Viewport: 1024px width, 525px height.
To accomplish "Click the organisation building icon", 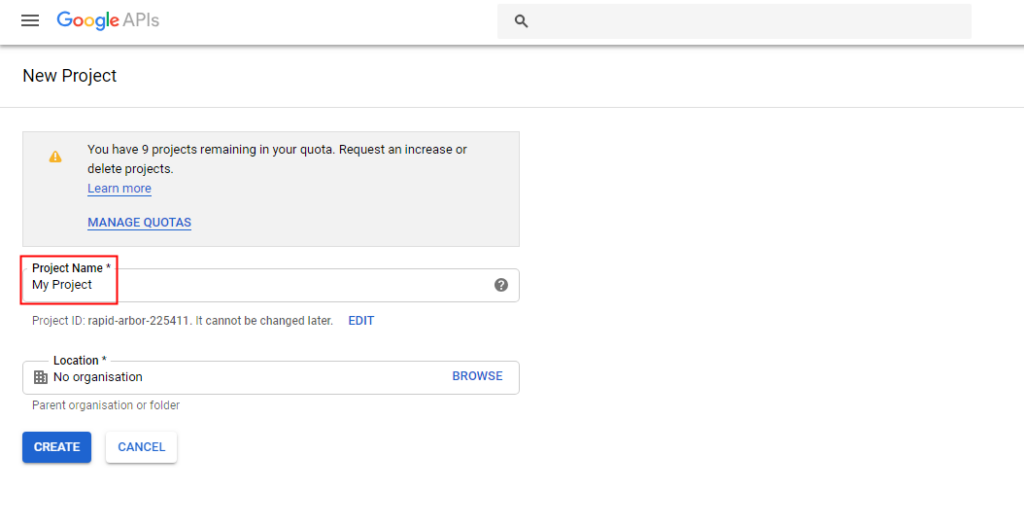I will [x=40, y=377].
